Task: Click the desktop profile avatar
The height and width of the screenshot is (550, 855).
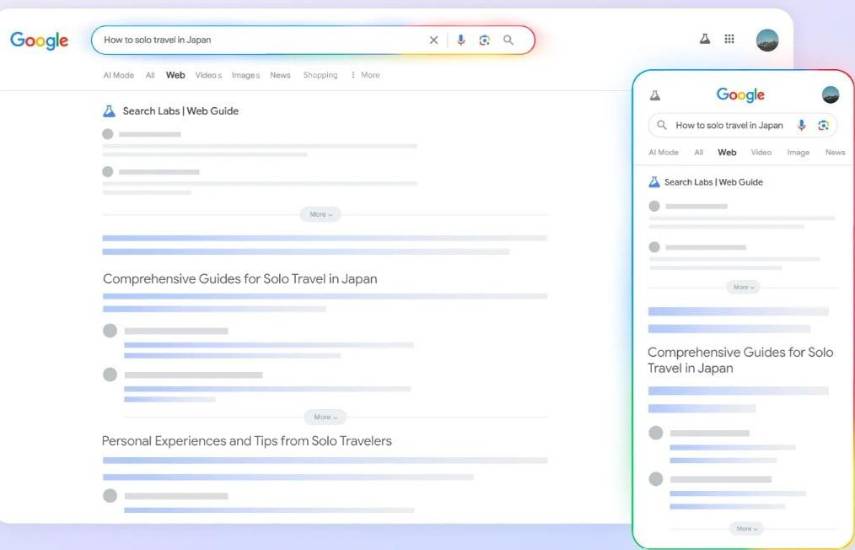Action: tap(767, 40)
